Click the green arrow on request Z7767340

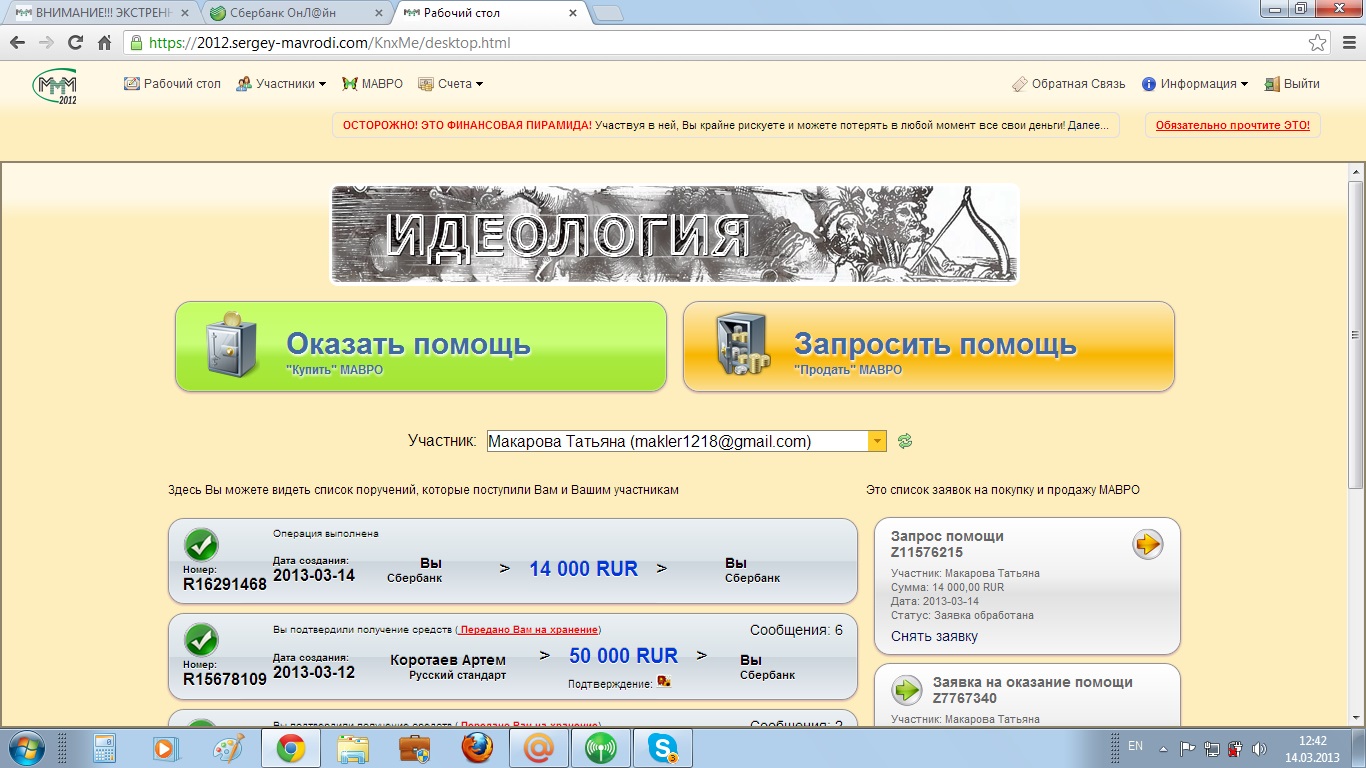(x=907, y=690)
